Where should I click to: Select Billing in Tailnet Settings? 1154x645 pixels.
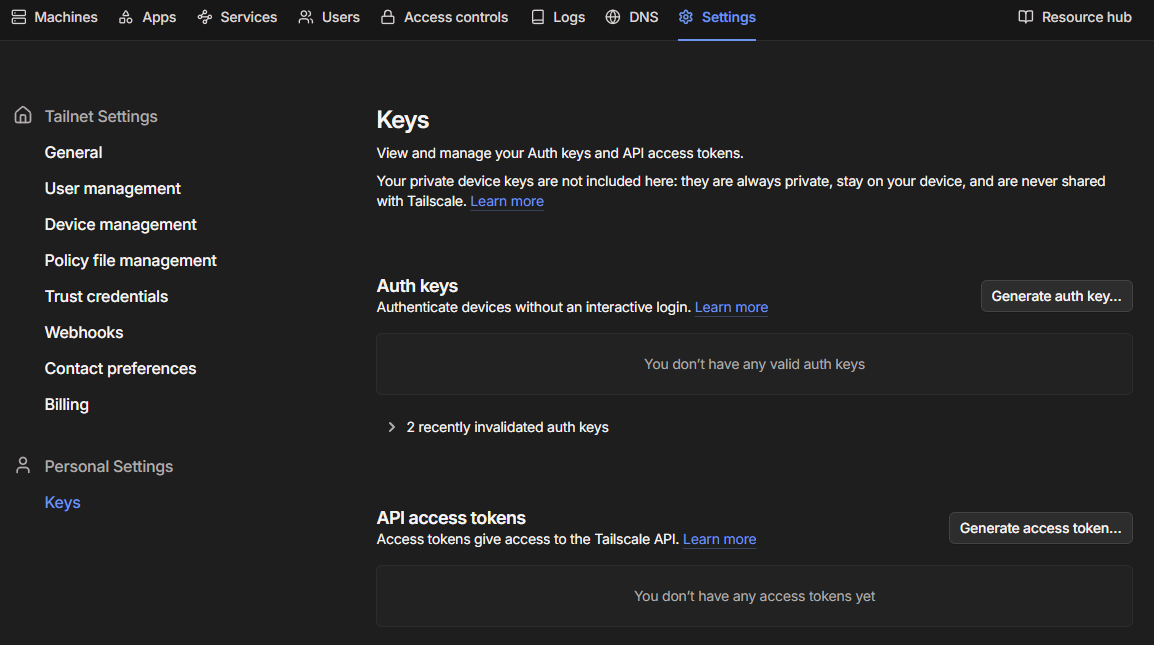click(x=67, y=405)
